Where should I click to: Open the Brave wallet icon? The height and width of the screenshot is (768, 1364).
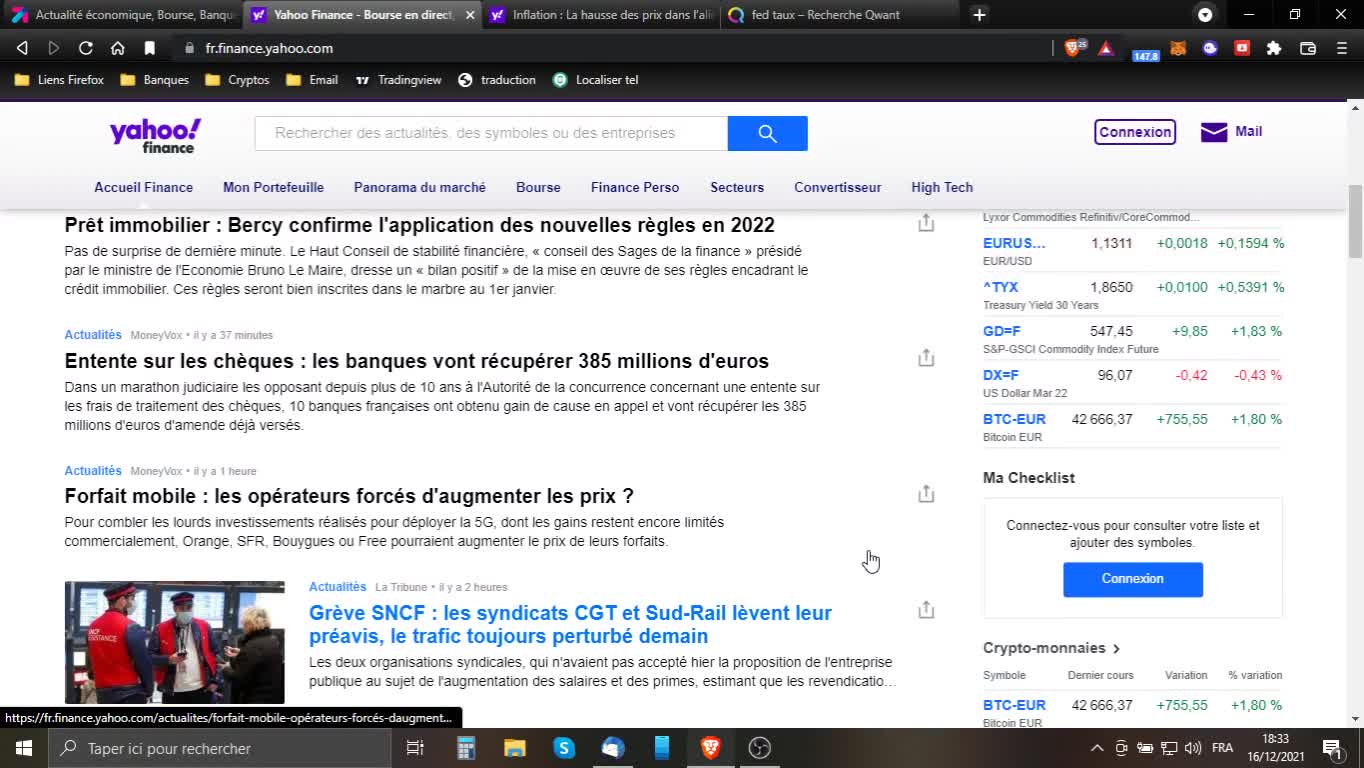click(1307, 48)
